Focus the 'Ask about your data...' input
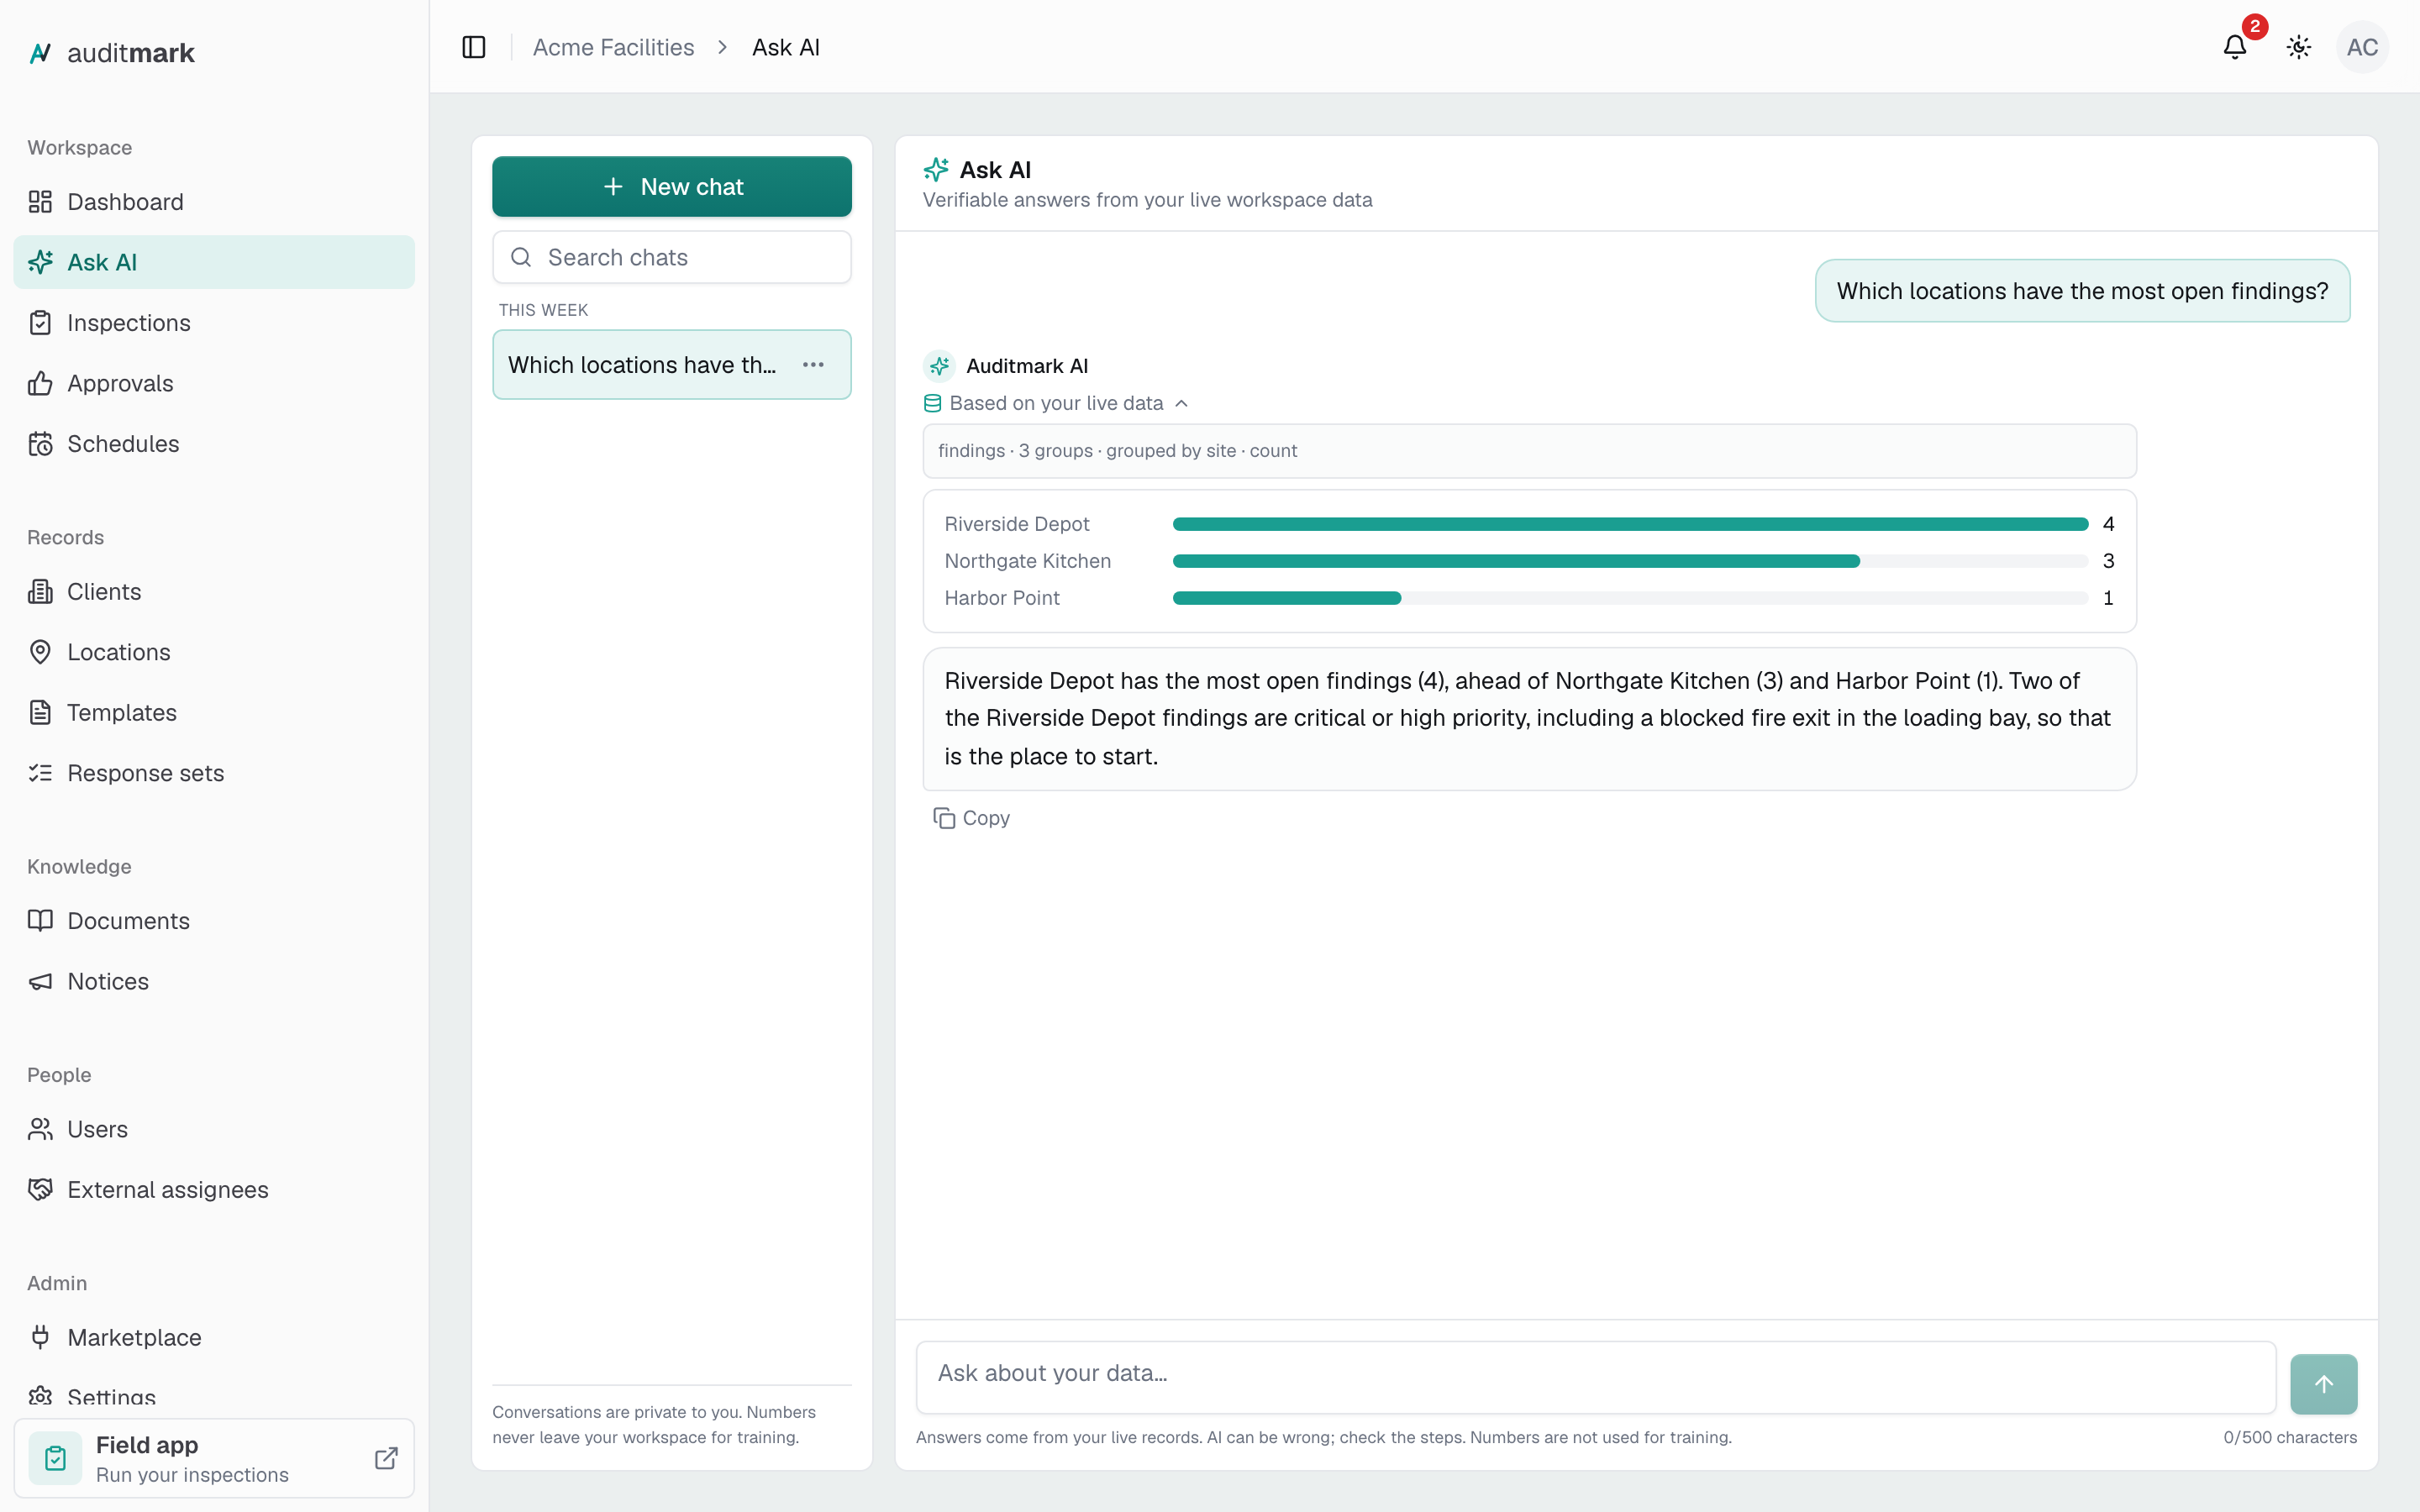2420x1512 pixels. [1596, 1377]
